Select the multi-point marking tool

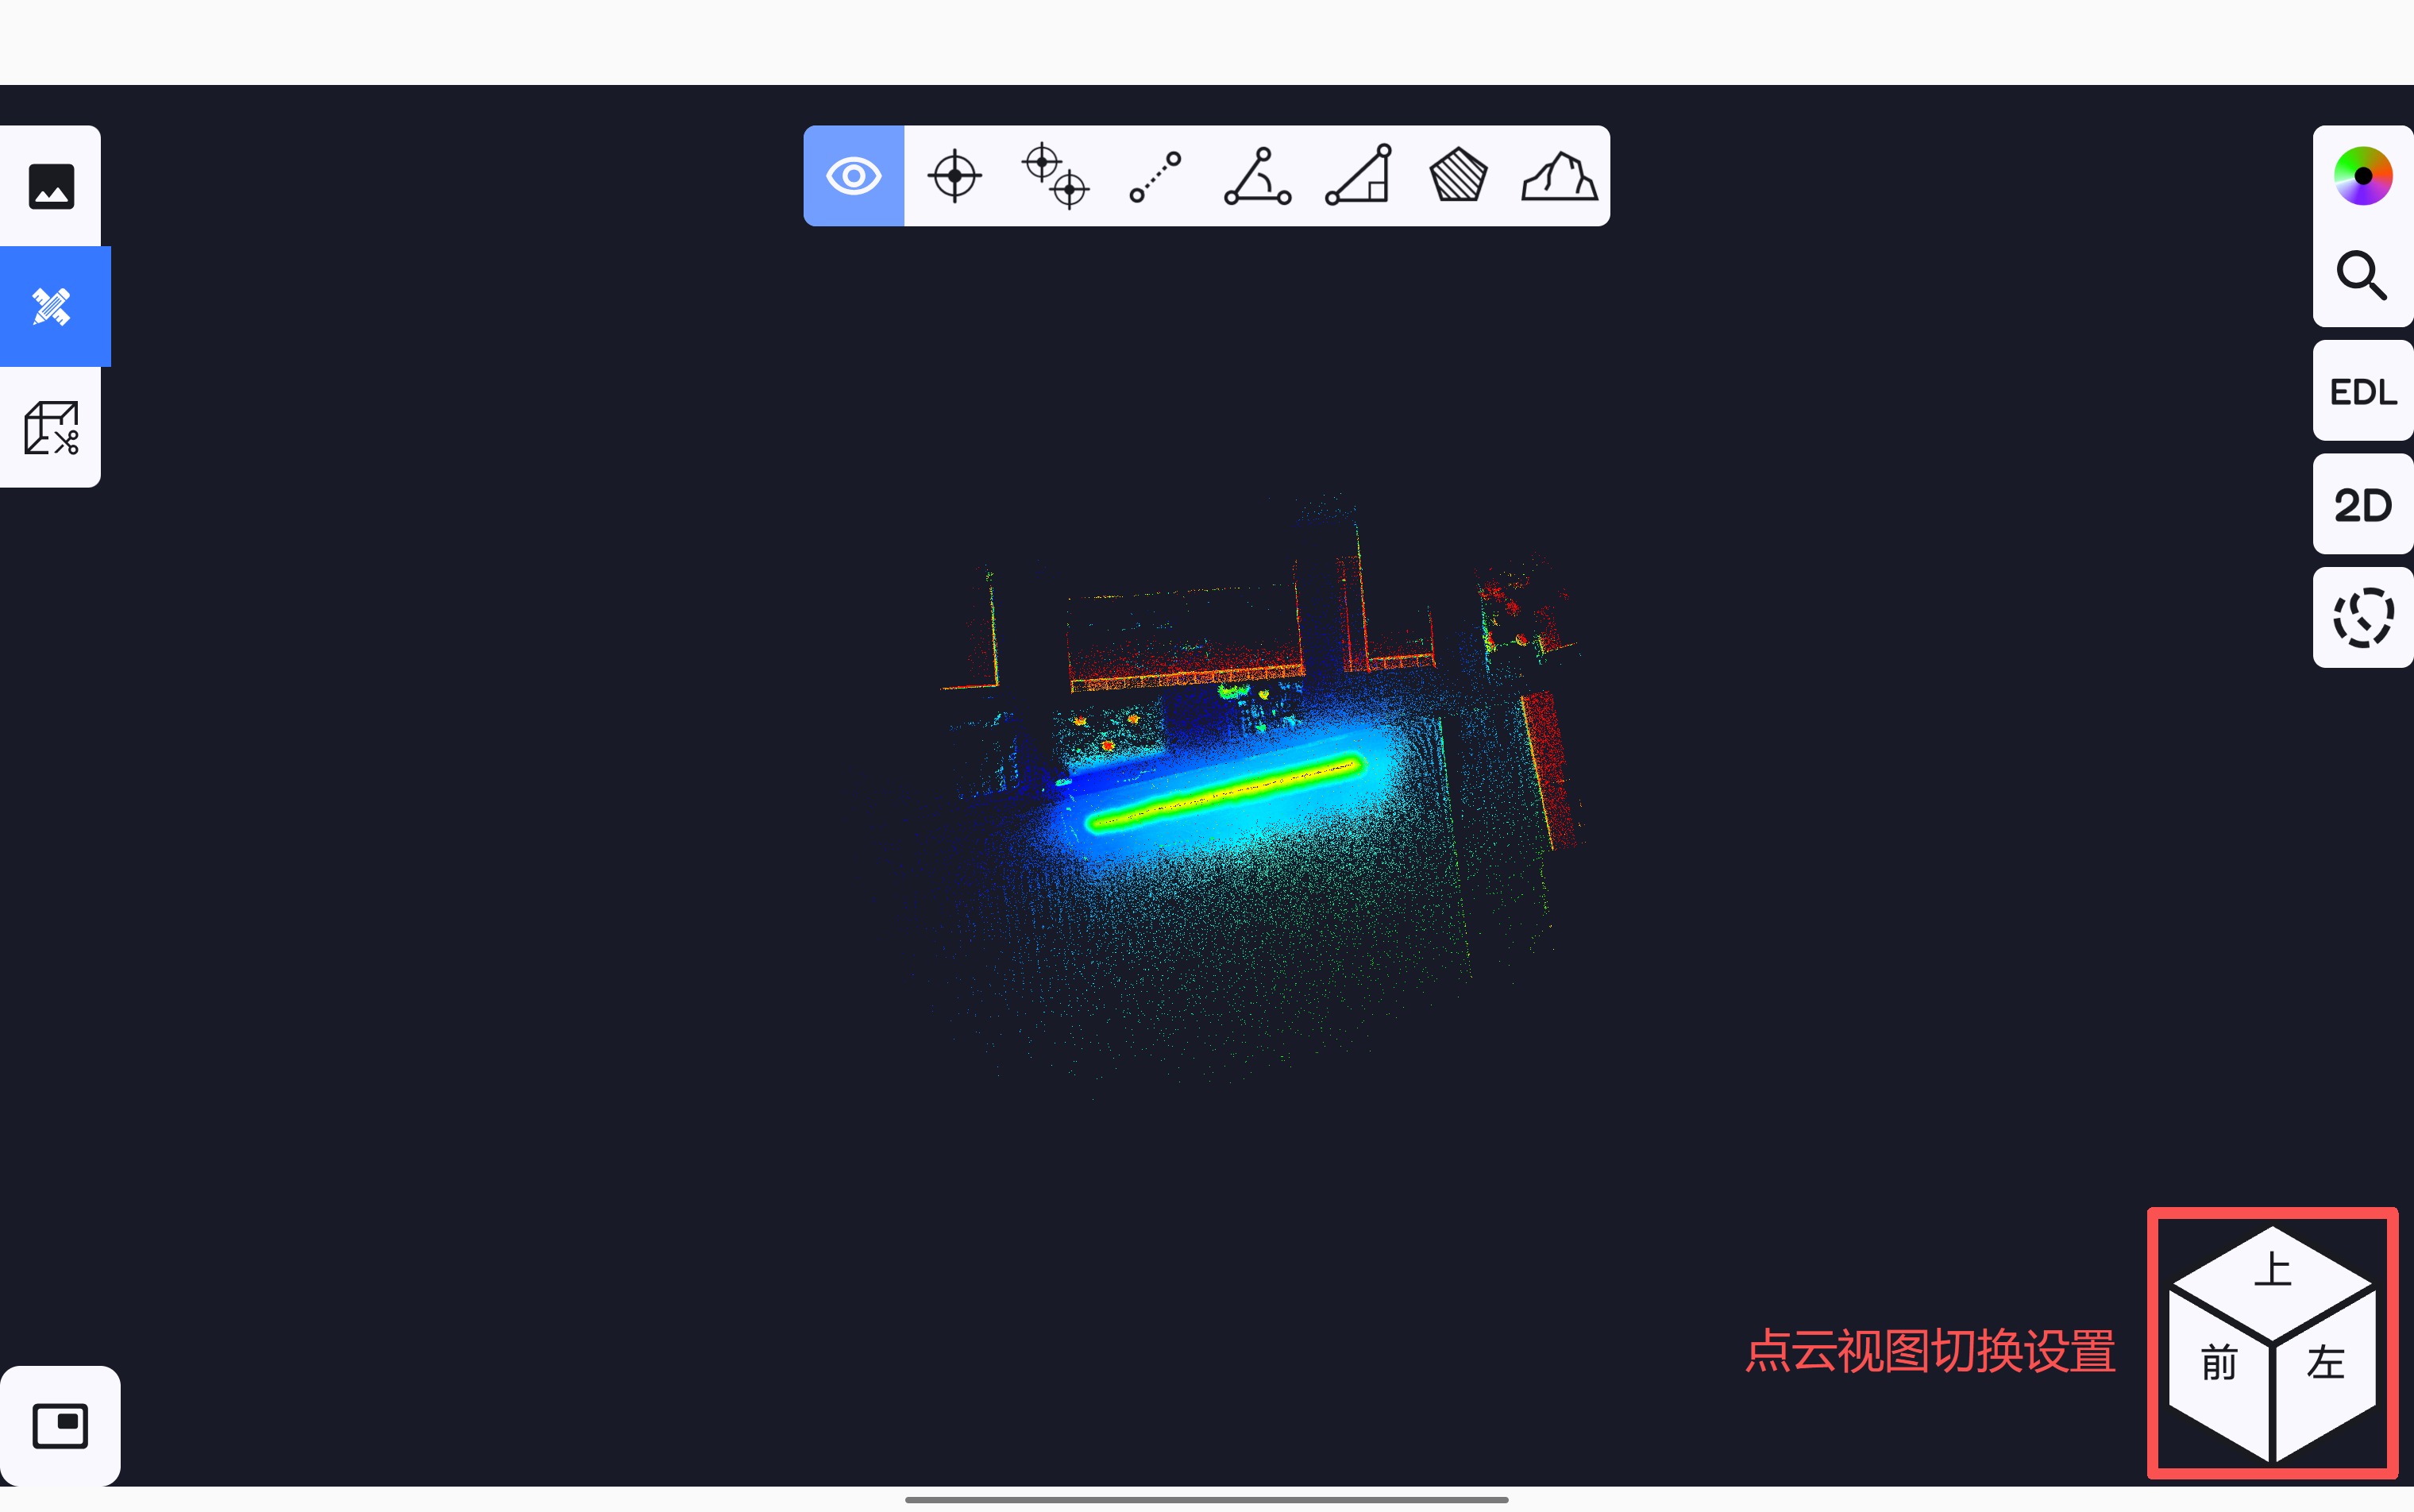tap(1055, 176)
